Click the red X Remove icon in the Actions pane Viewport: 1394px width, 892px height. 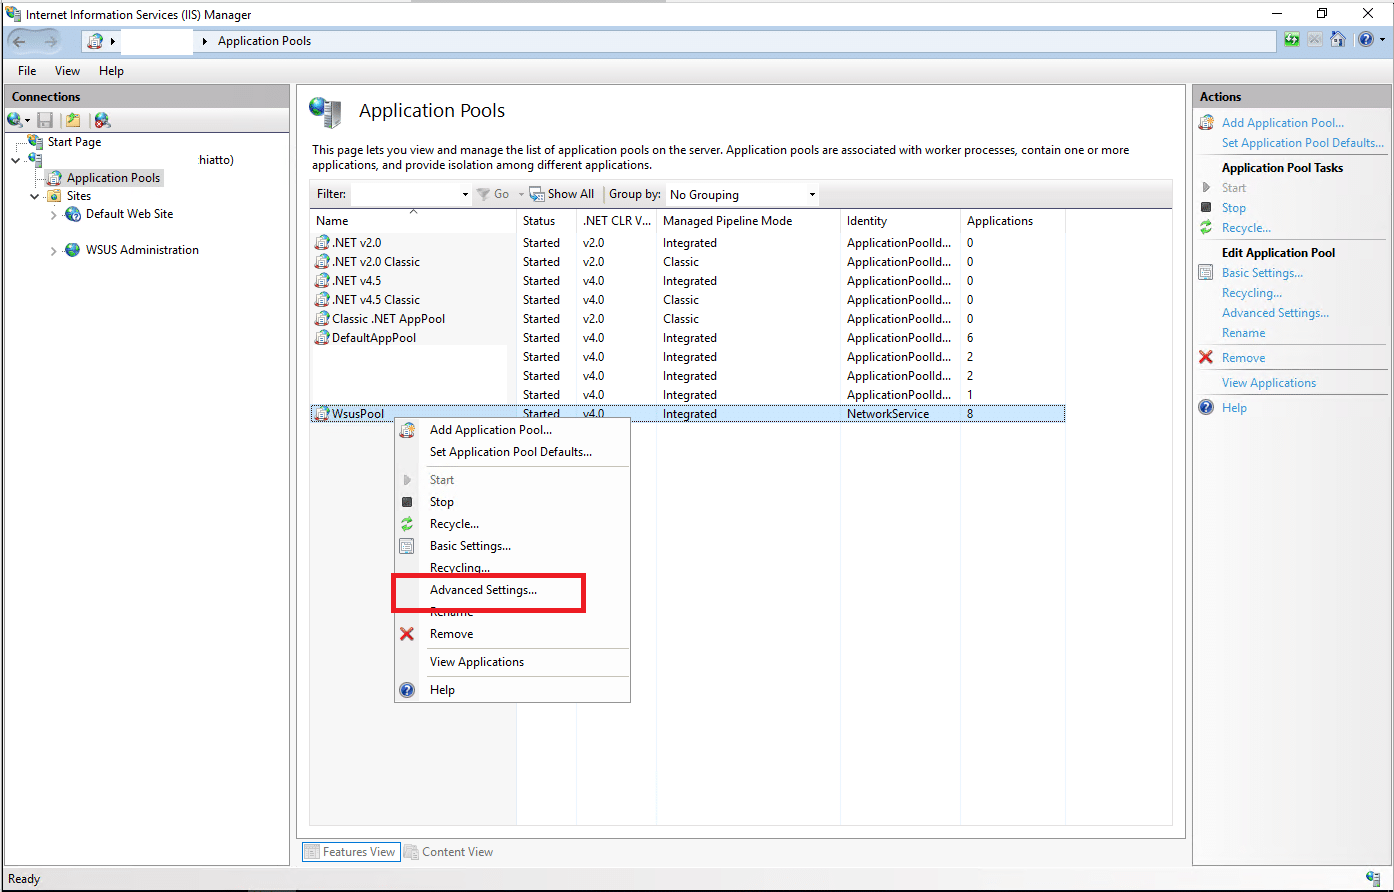coord(1206,358)
